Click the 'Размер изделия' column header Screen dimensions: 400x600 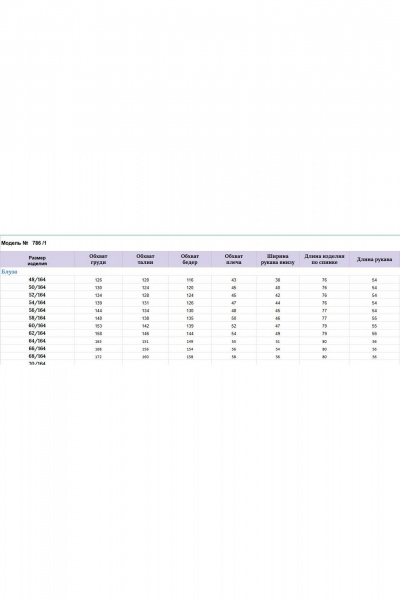(37, 261)
